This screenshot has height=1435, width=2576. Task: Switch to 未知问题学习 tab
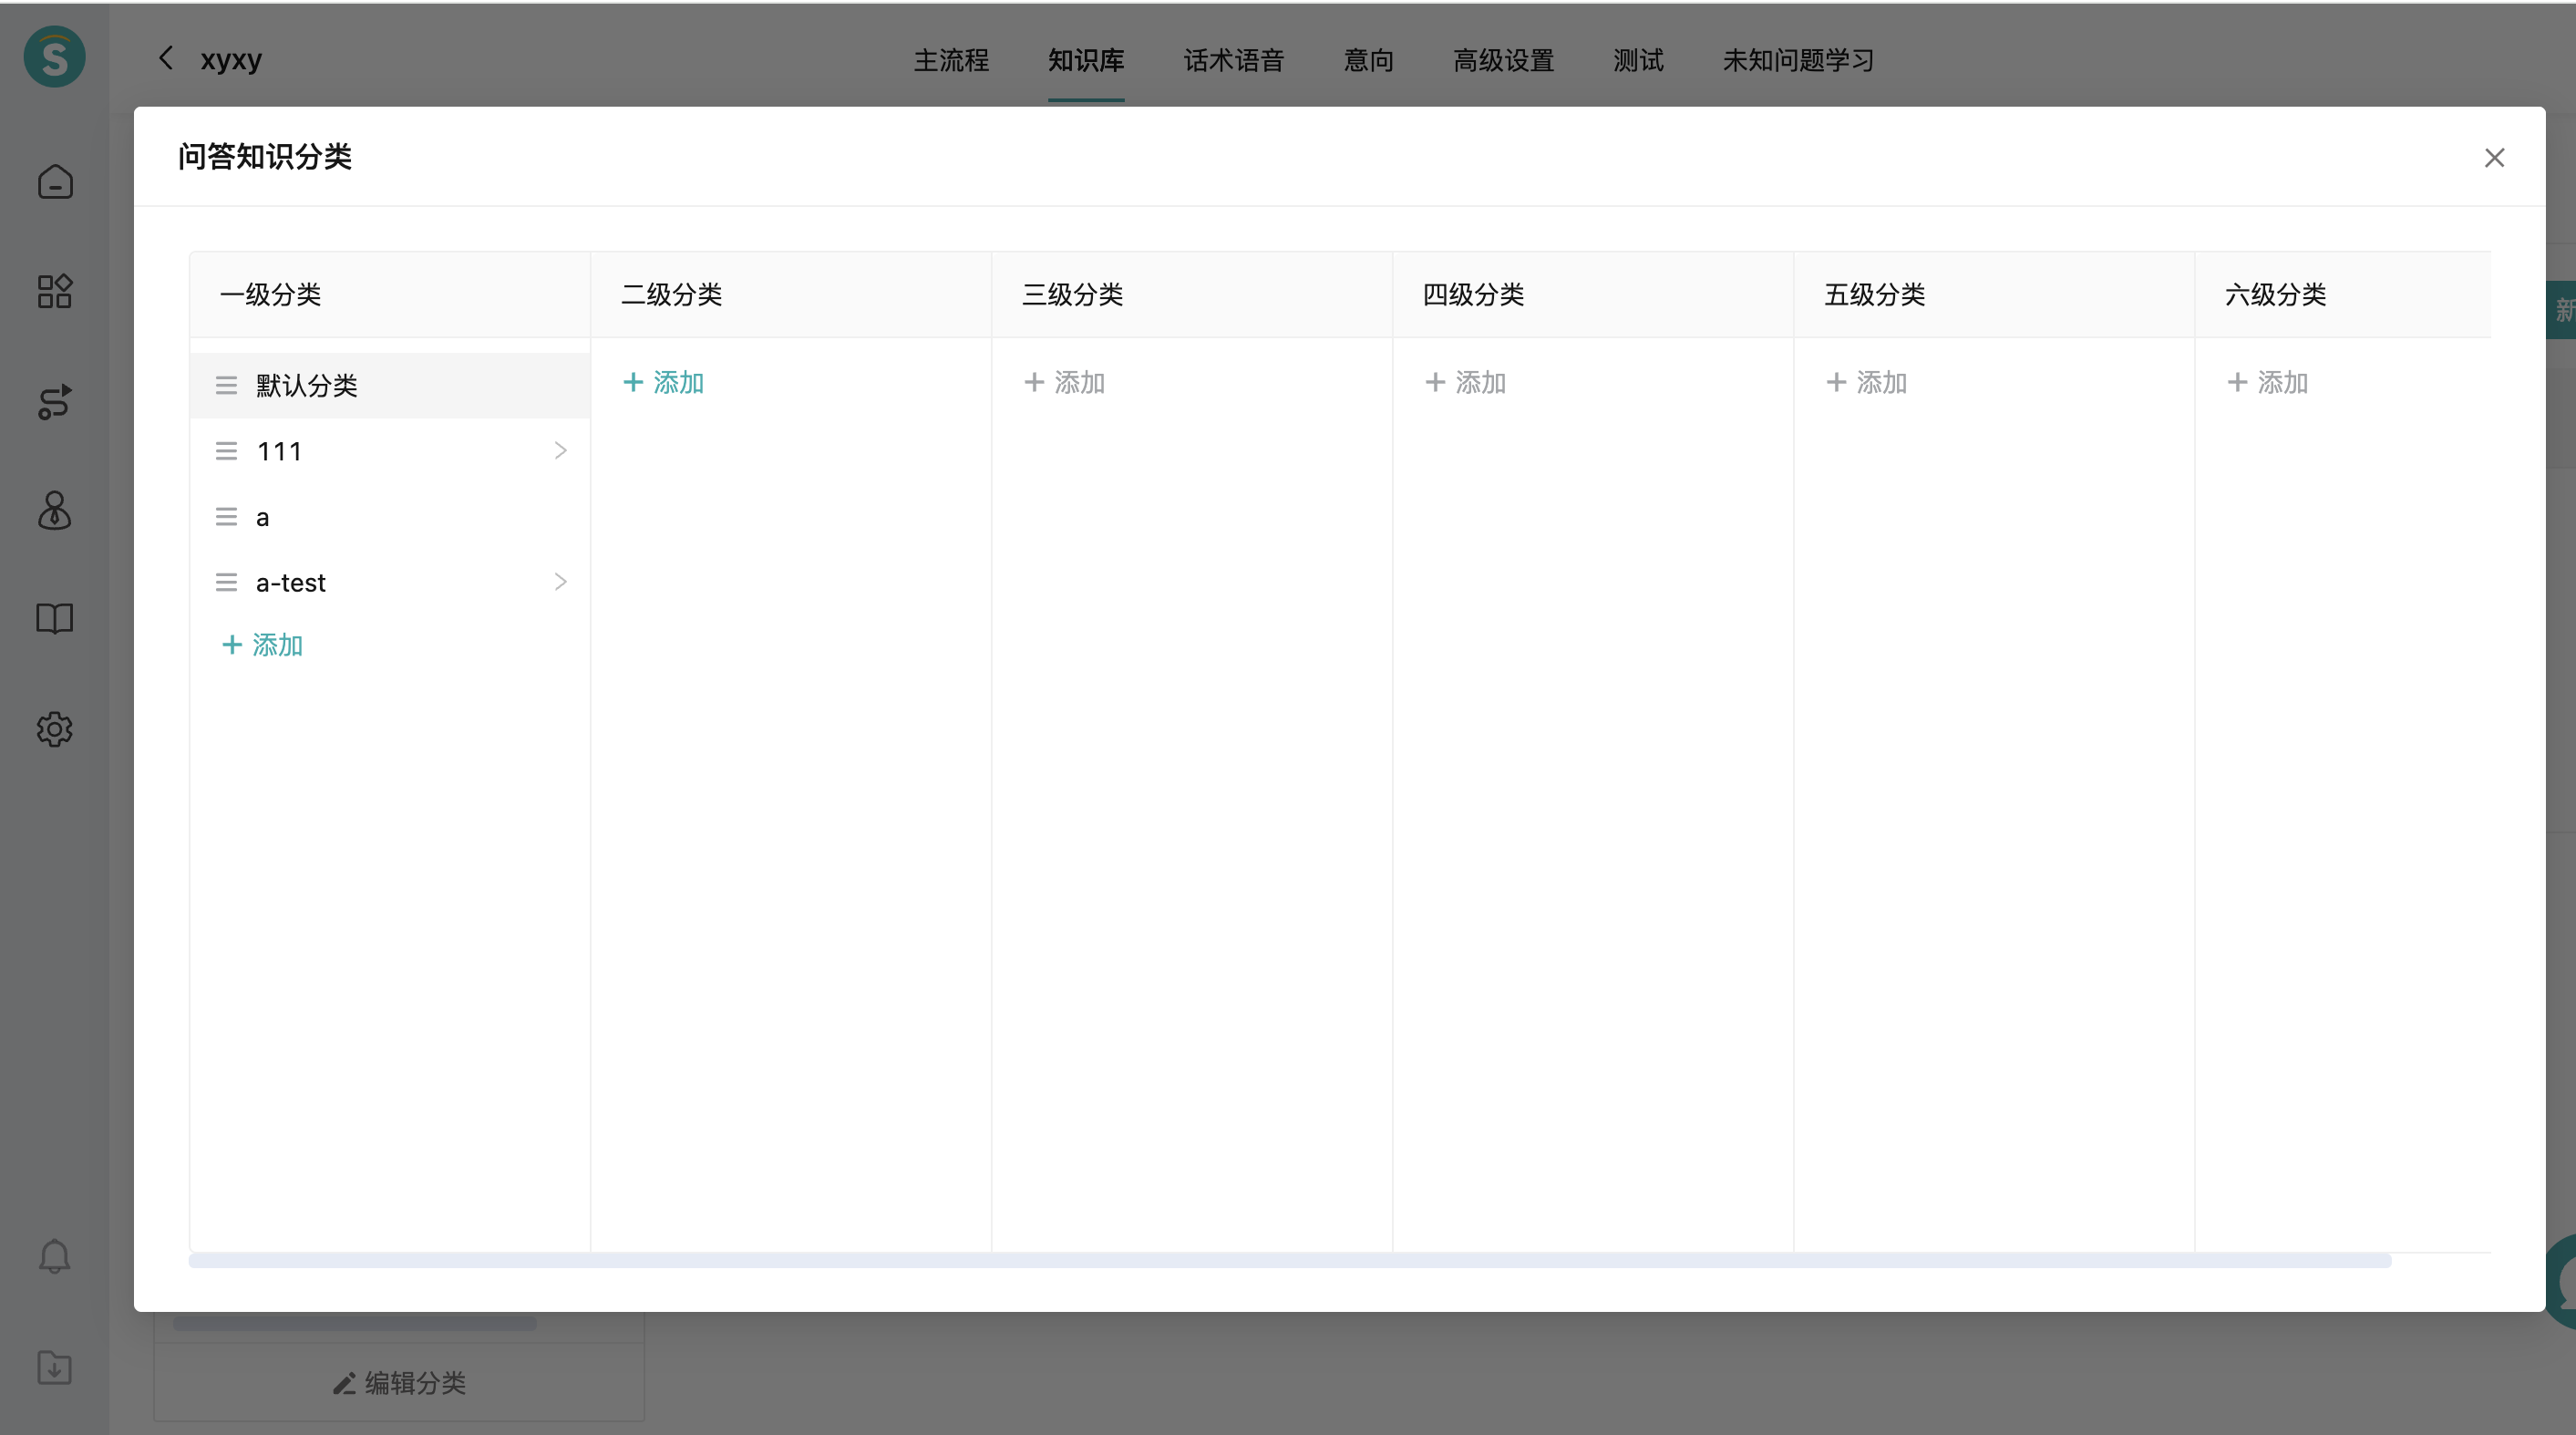(1798, 60)
